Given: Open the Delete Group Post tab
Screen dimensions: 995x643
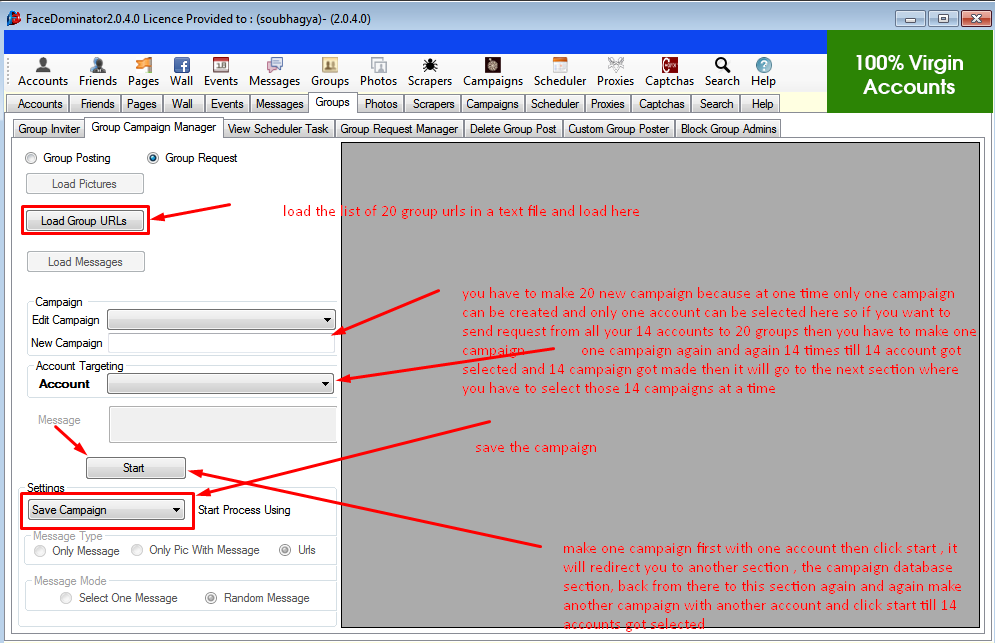Looking at the screenshot, I should 513,129.
